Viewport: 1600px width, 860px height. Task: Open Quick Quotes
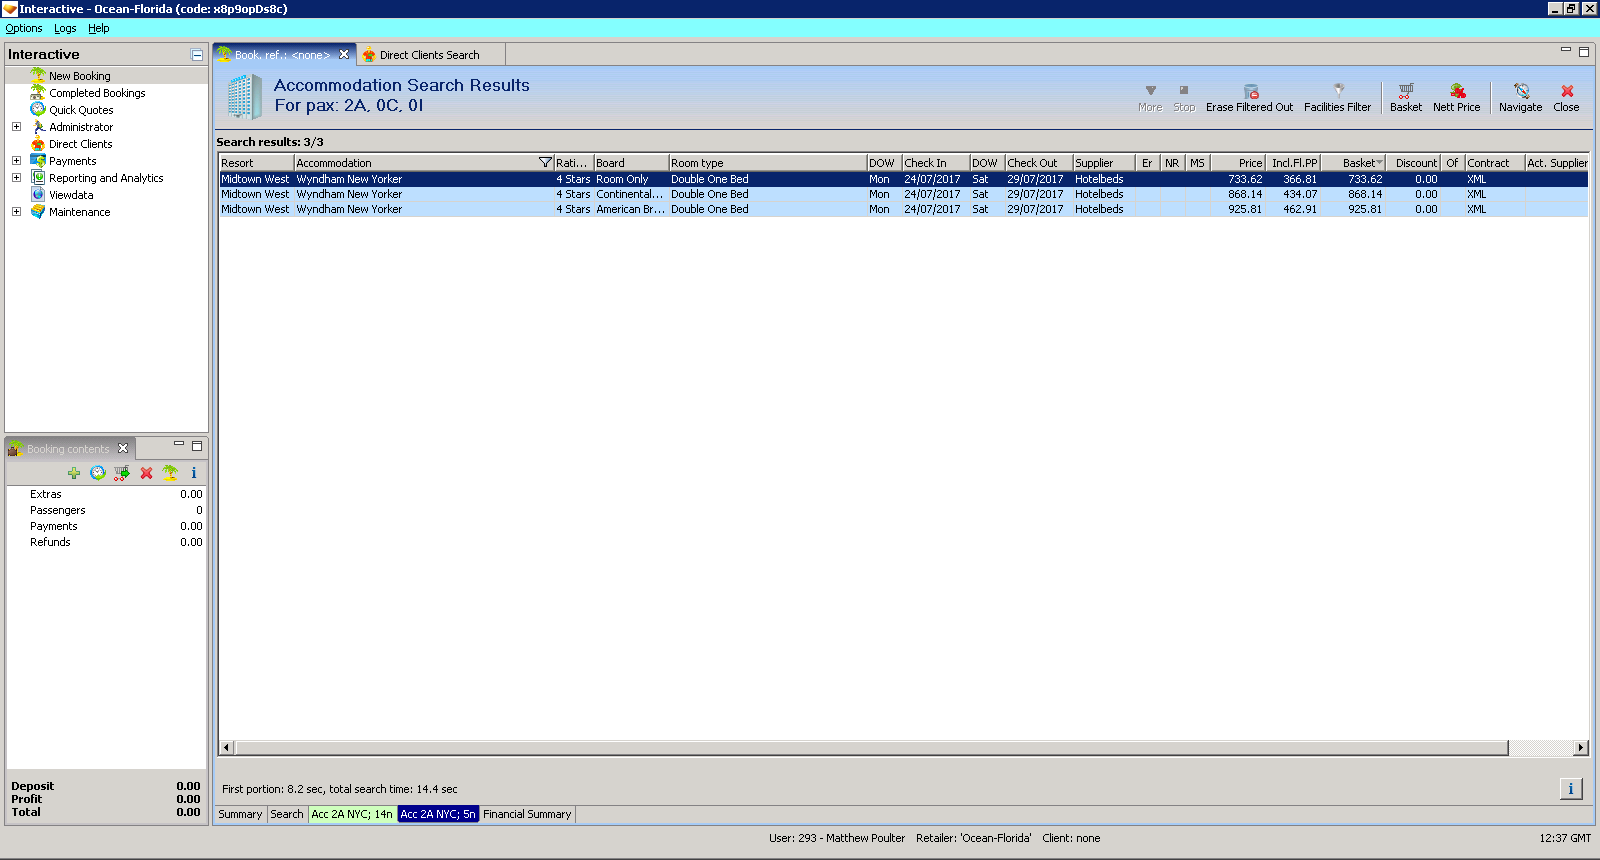point(81,110)
